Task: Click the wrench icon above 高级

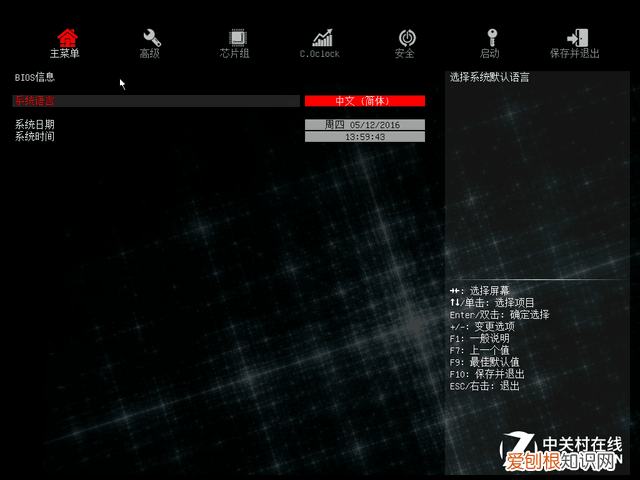Action: [151, 38]
